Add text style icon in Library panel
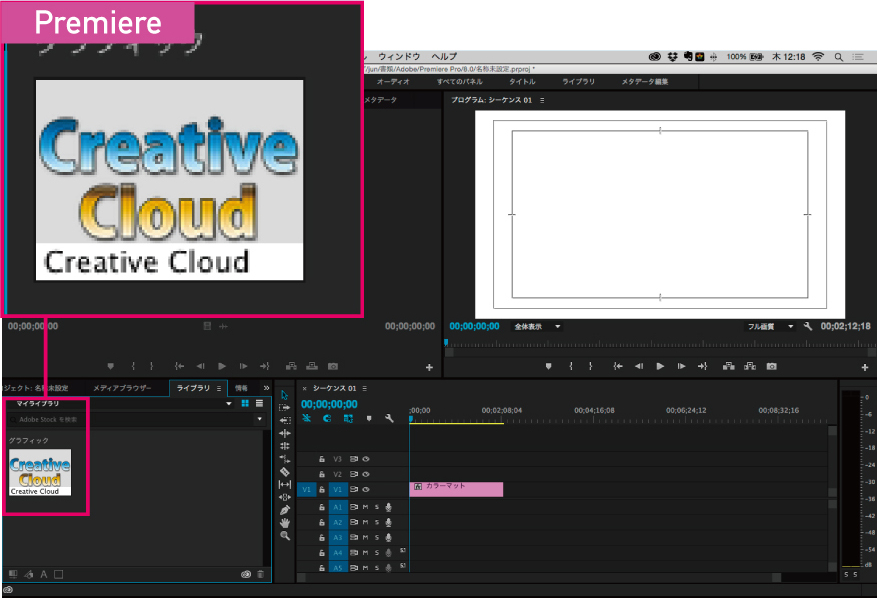The width and height of the screenshot is (877, 598). pos(44,574)
